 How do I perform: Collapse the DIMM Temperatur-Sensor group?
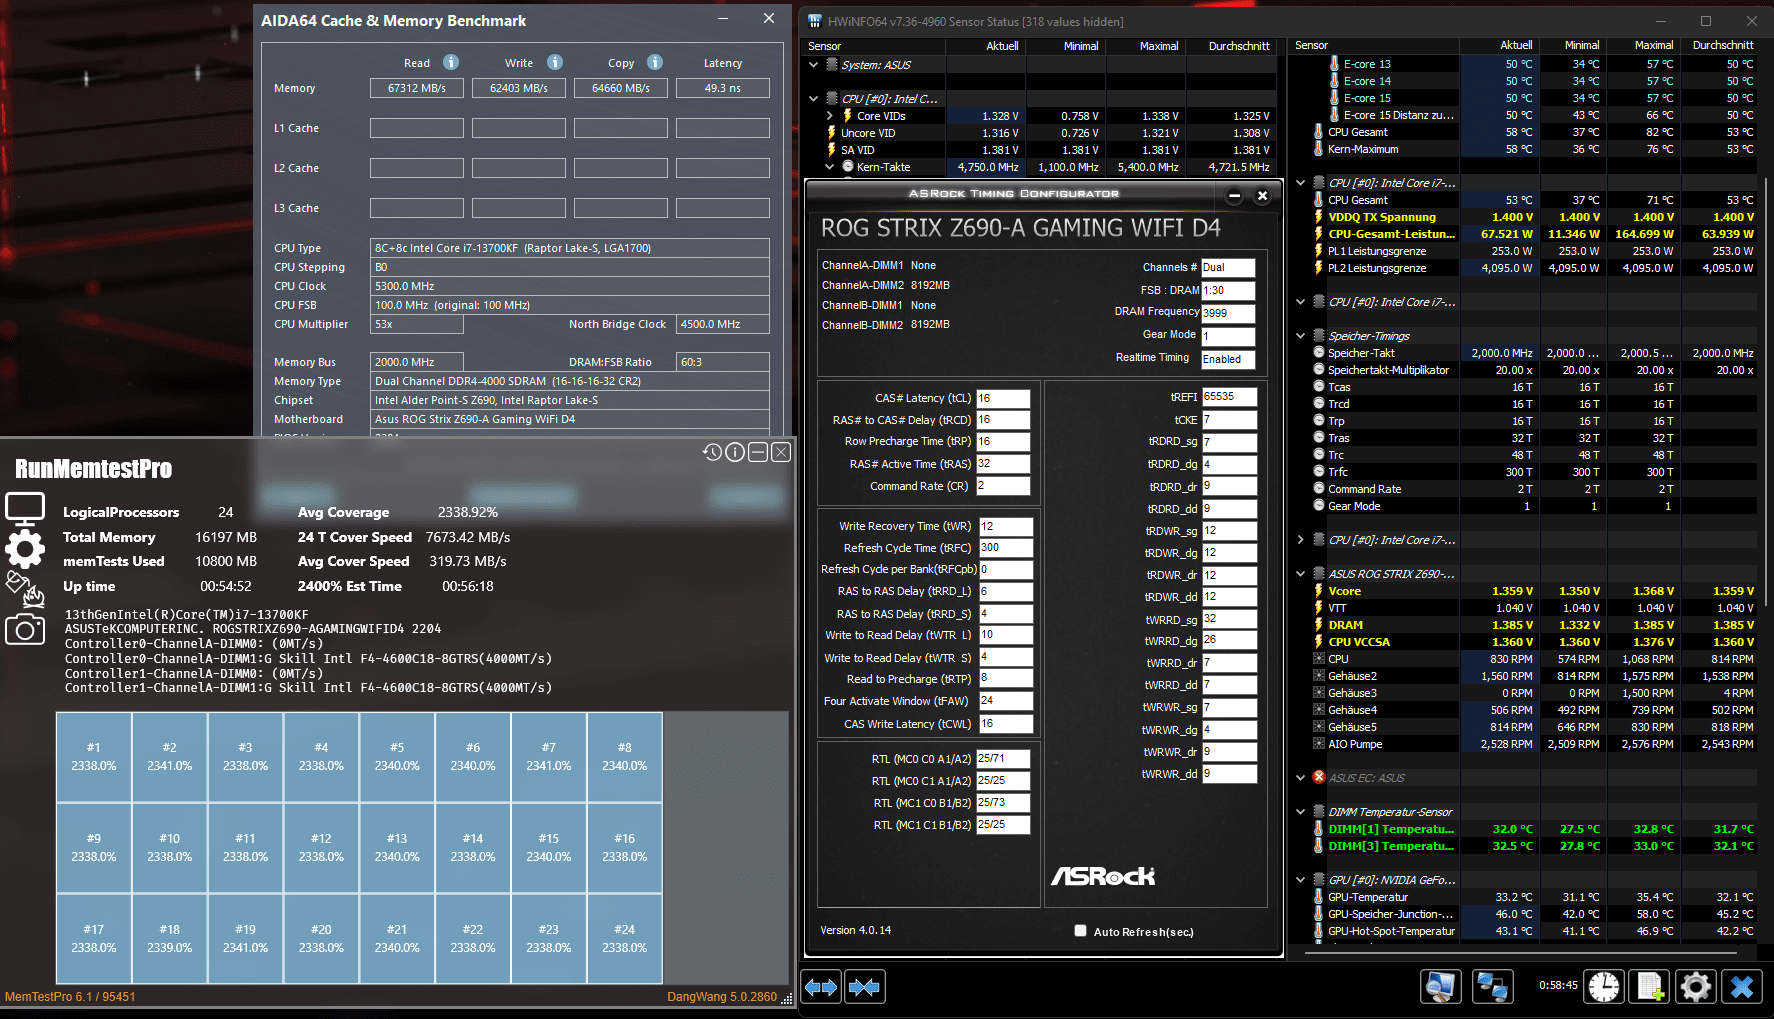1300,812
